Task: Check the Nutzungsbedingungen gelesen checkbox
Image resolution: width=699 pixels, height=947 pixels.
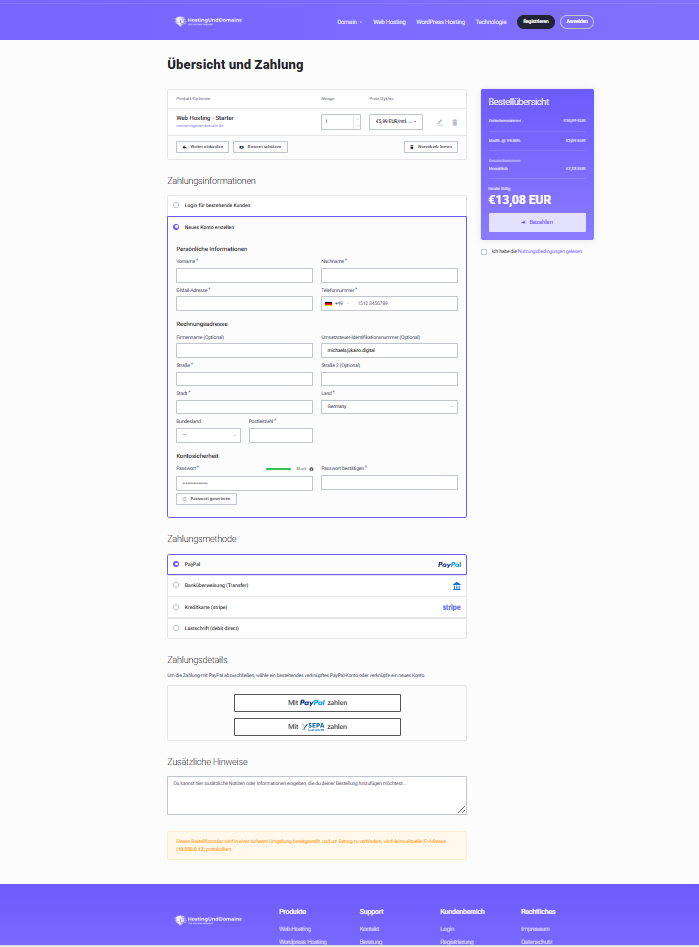Action: (484, 252)
